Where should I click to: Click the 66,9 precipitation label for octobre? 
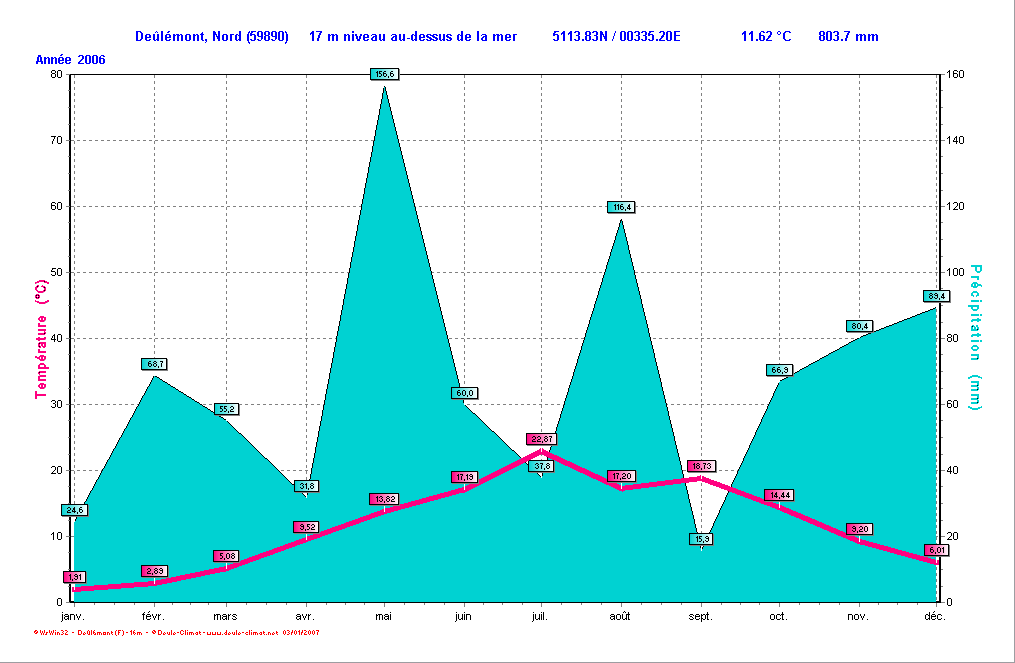click(x=779, y=370)
